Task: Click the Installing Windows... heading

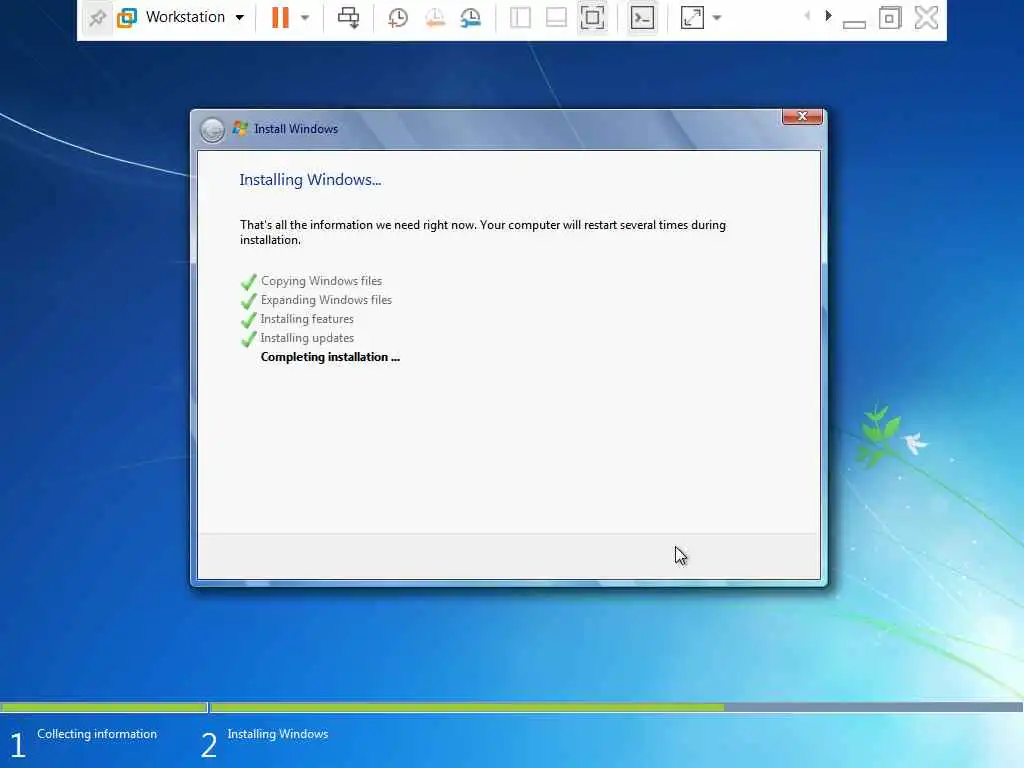Action: (x=310, y=180)
